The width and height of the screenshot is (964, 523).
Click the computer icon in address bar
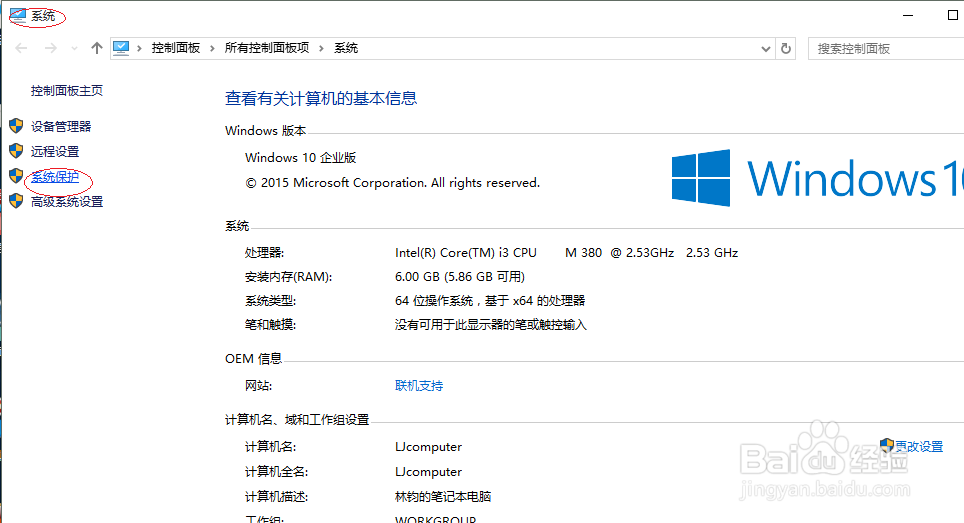[121, 48]
